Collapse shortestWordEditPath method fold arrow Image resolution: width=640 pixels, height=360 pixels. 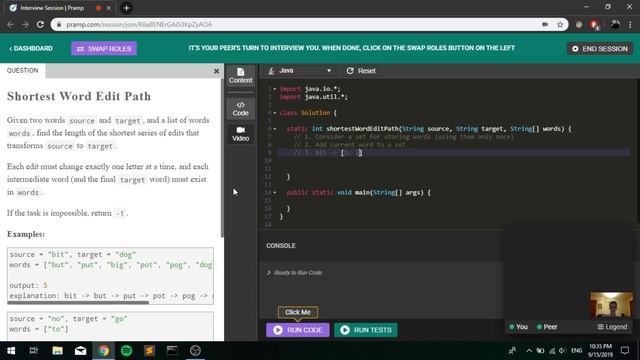pos(275,129)
